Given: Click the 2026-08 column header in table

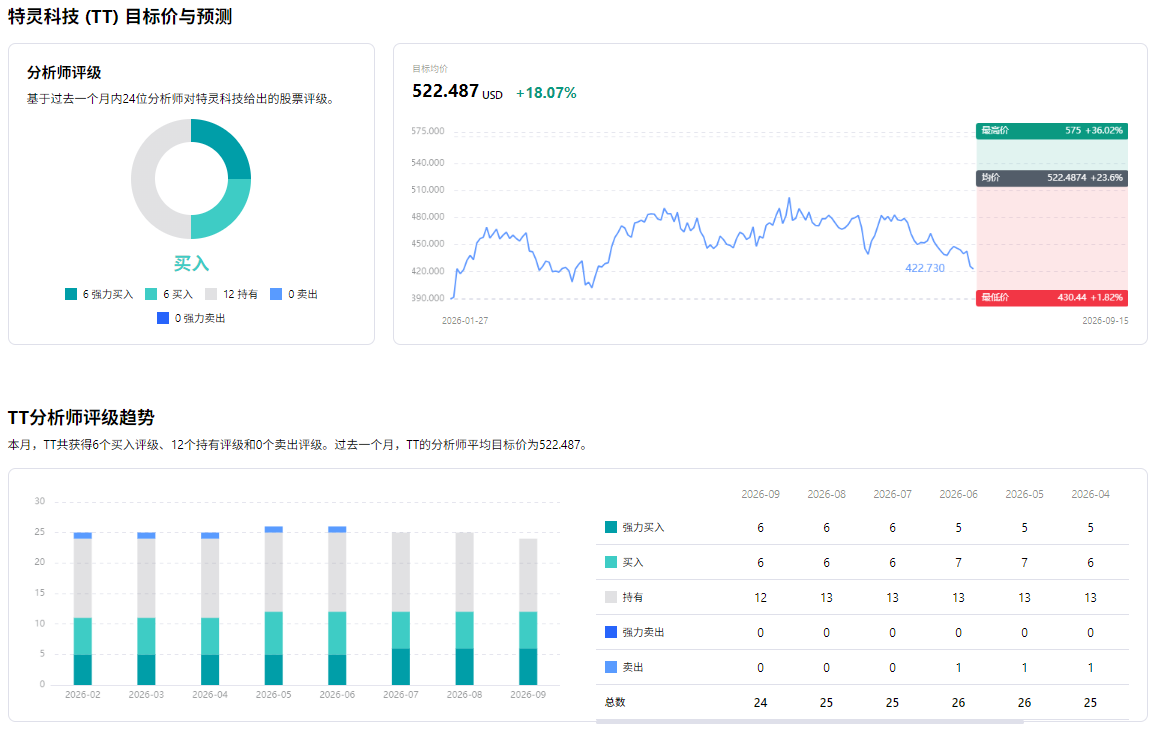Looking at the screenshot, I should tap(827, 494).
